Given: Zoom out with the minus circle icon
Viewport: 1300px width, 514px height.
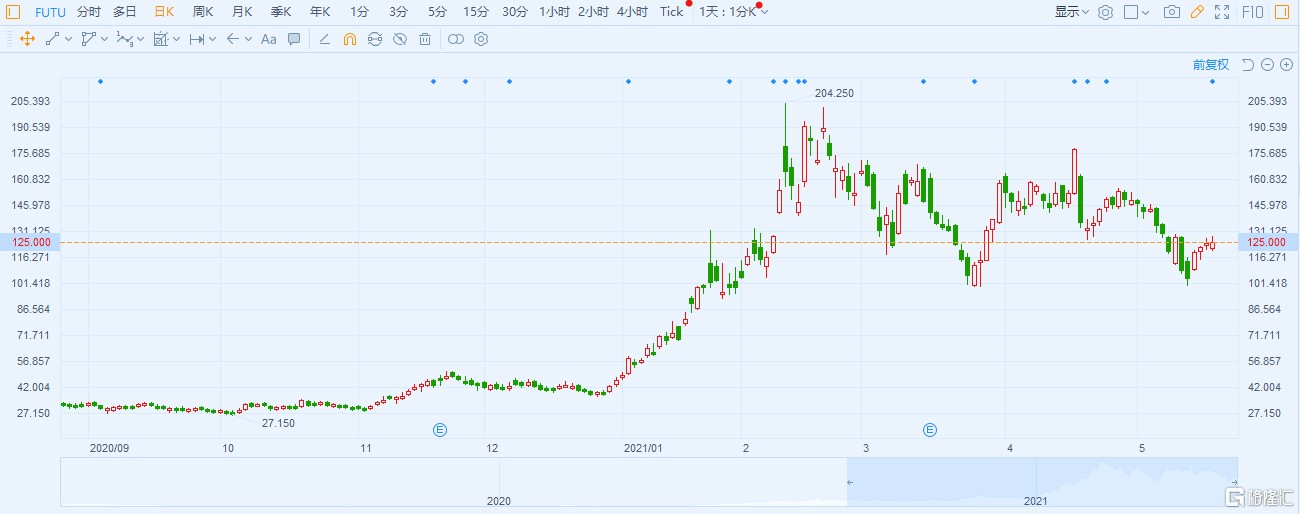Looking at the screenshot, I should tap(1267, 65).
